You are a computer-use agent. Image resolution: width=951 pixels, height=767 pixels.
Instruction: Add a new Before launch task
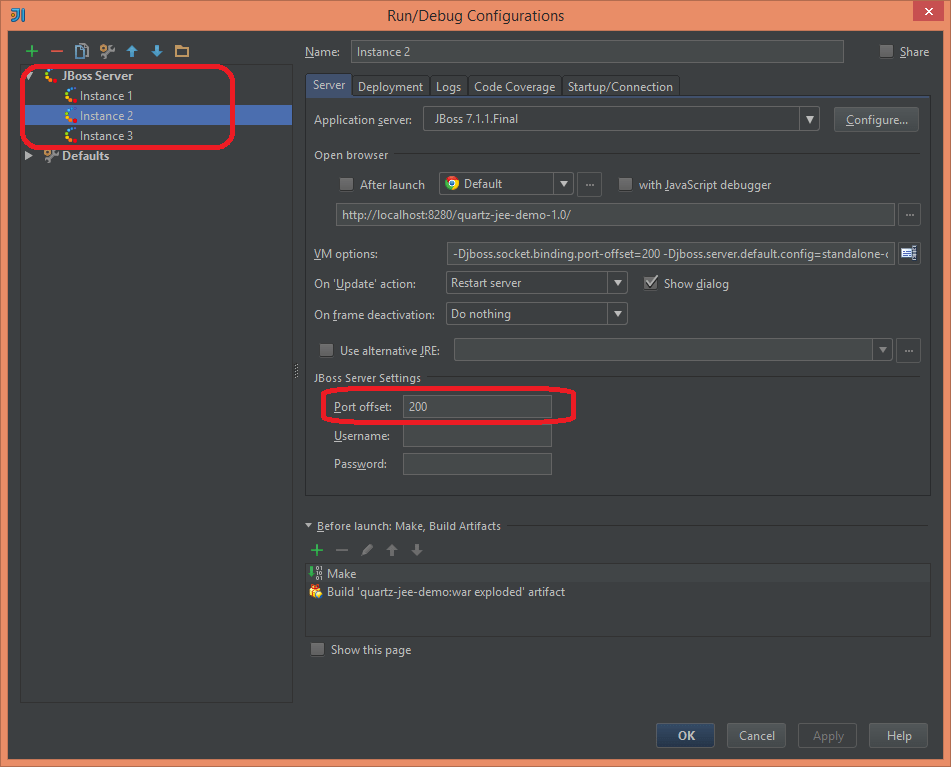[x=317, y=549]
